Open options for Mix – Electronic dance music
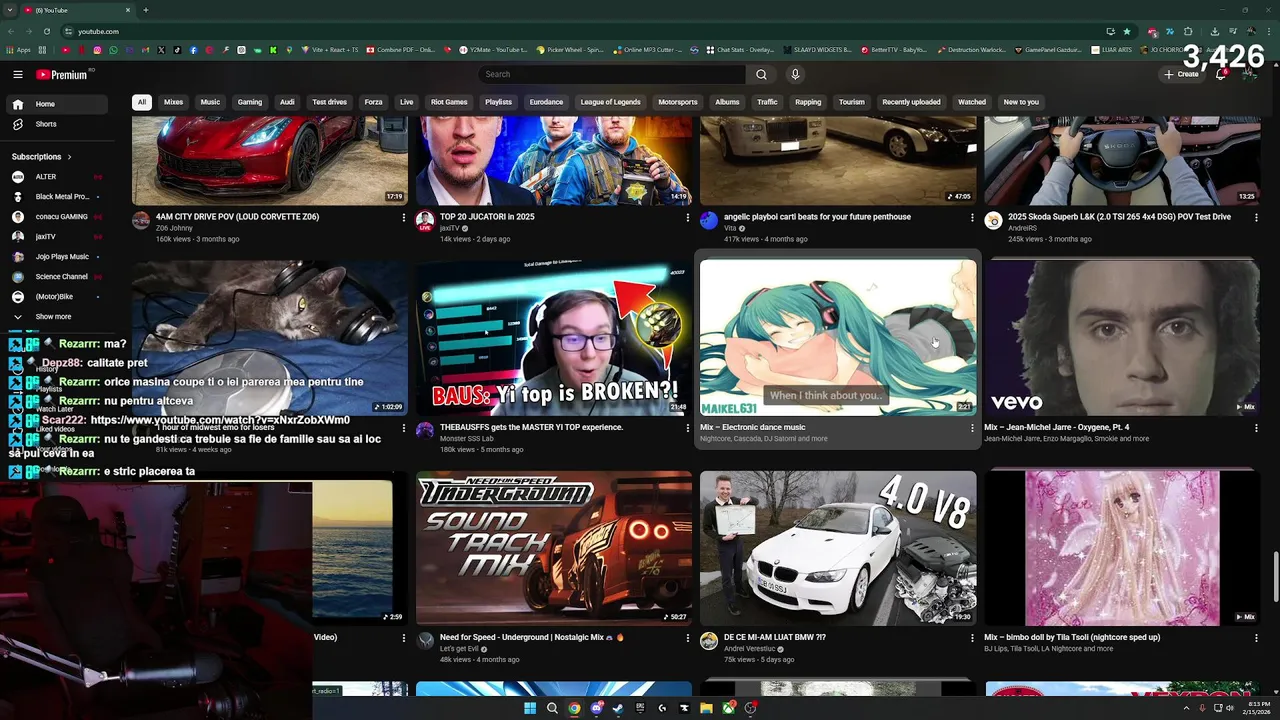Image resolution: width=1280 pixels, height=720 pixels. 972,427
